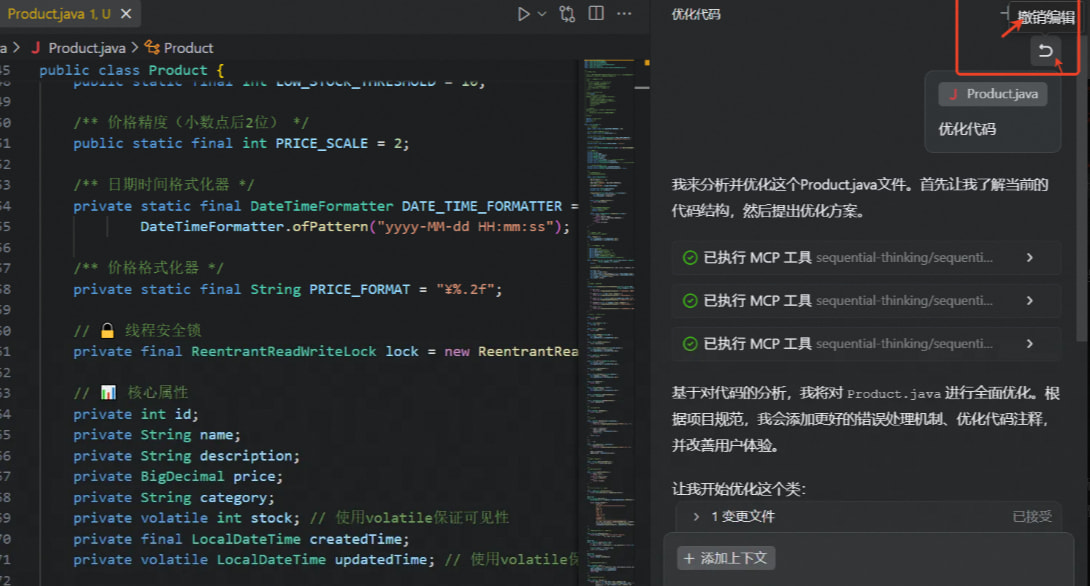Click the PRICE_FORMAT constant name

pyautogui.click(x=359, y=289)
